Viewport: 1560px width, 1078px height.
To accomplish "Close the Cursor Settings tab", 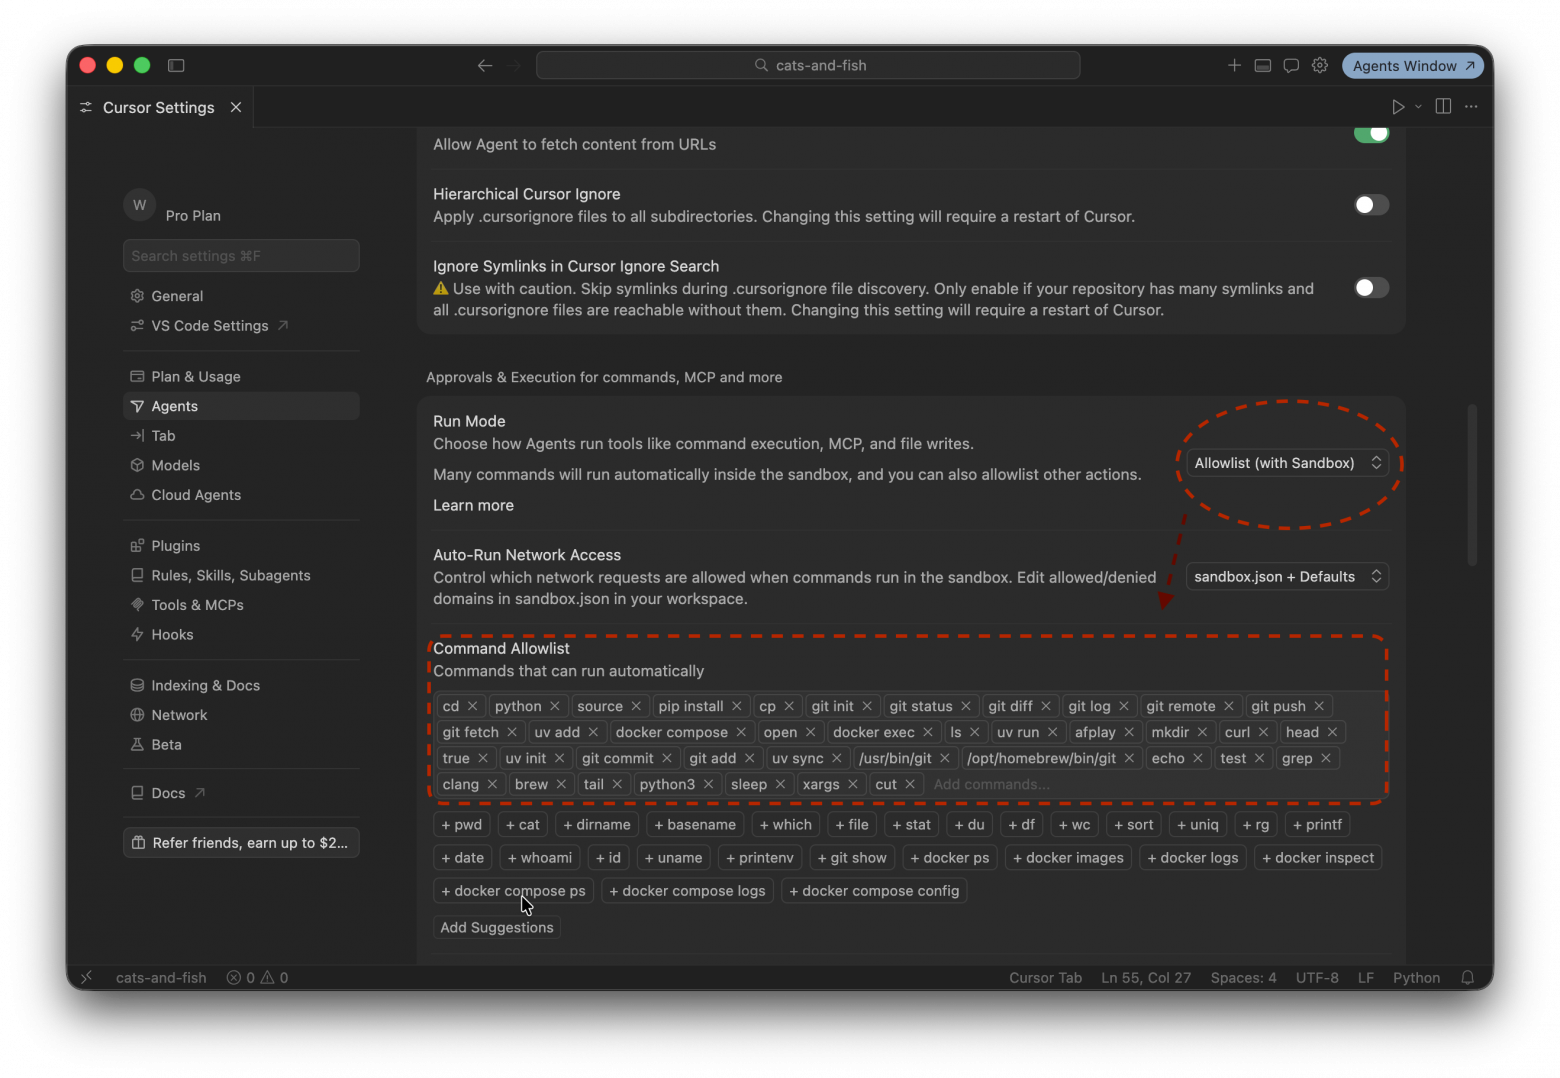I will point(236,107).
